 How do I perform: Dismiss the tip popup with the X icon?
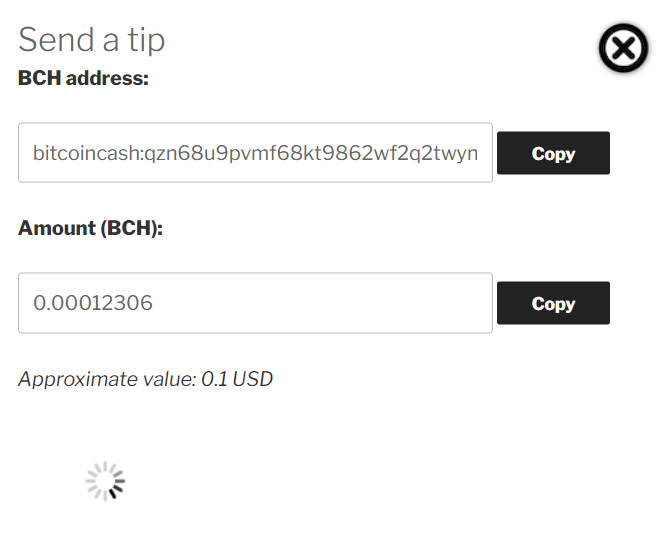tap(623, 47)
